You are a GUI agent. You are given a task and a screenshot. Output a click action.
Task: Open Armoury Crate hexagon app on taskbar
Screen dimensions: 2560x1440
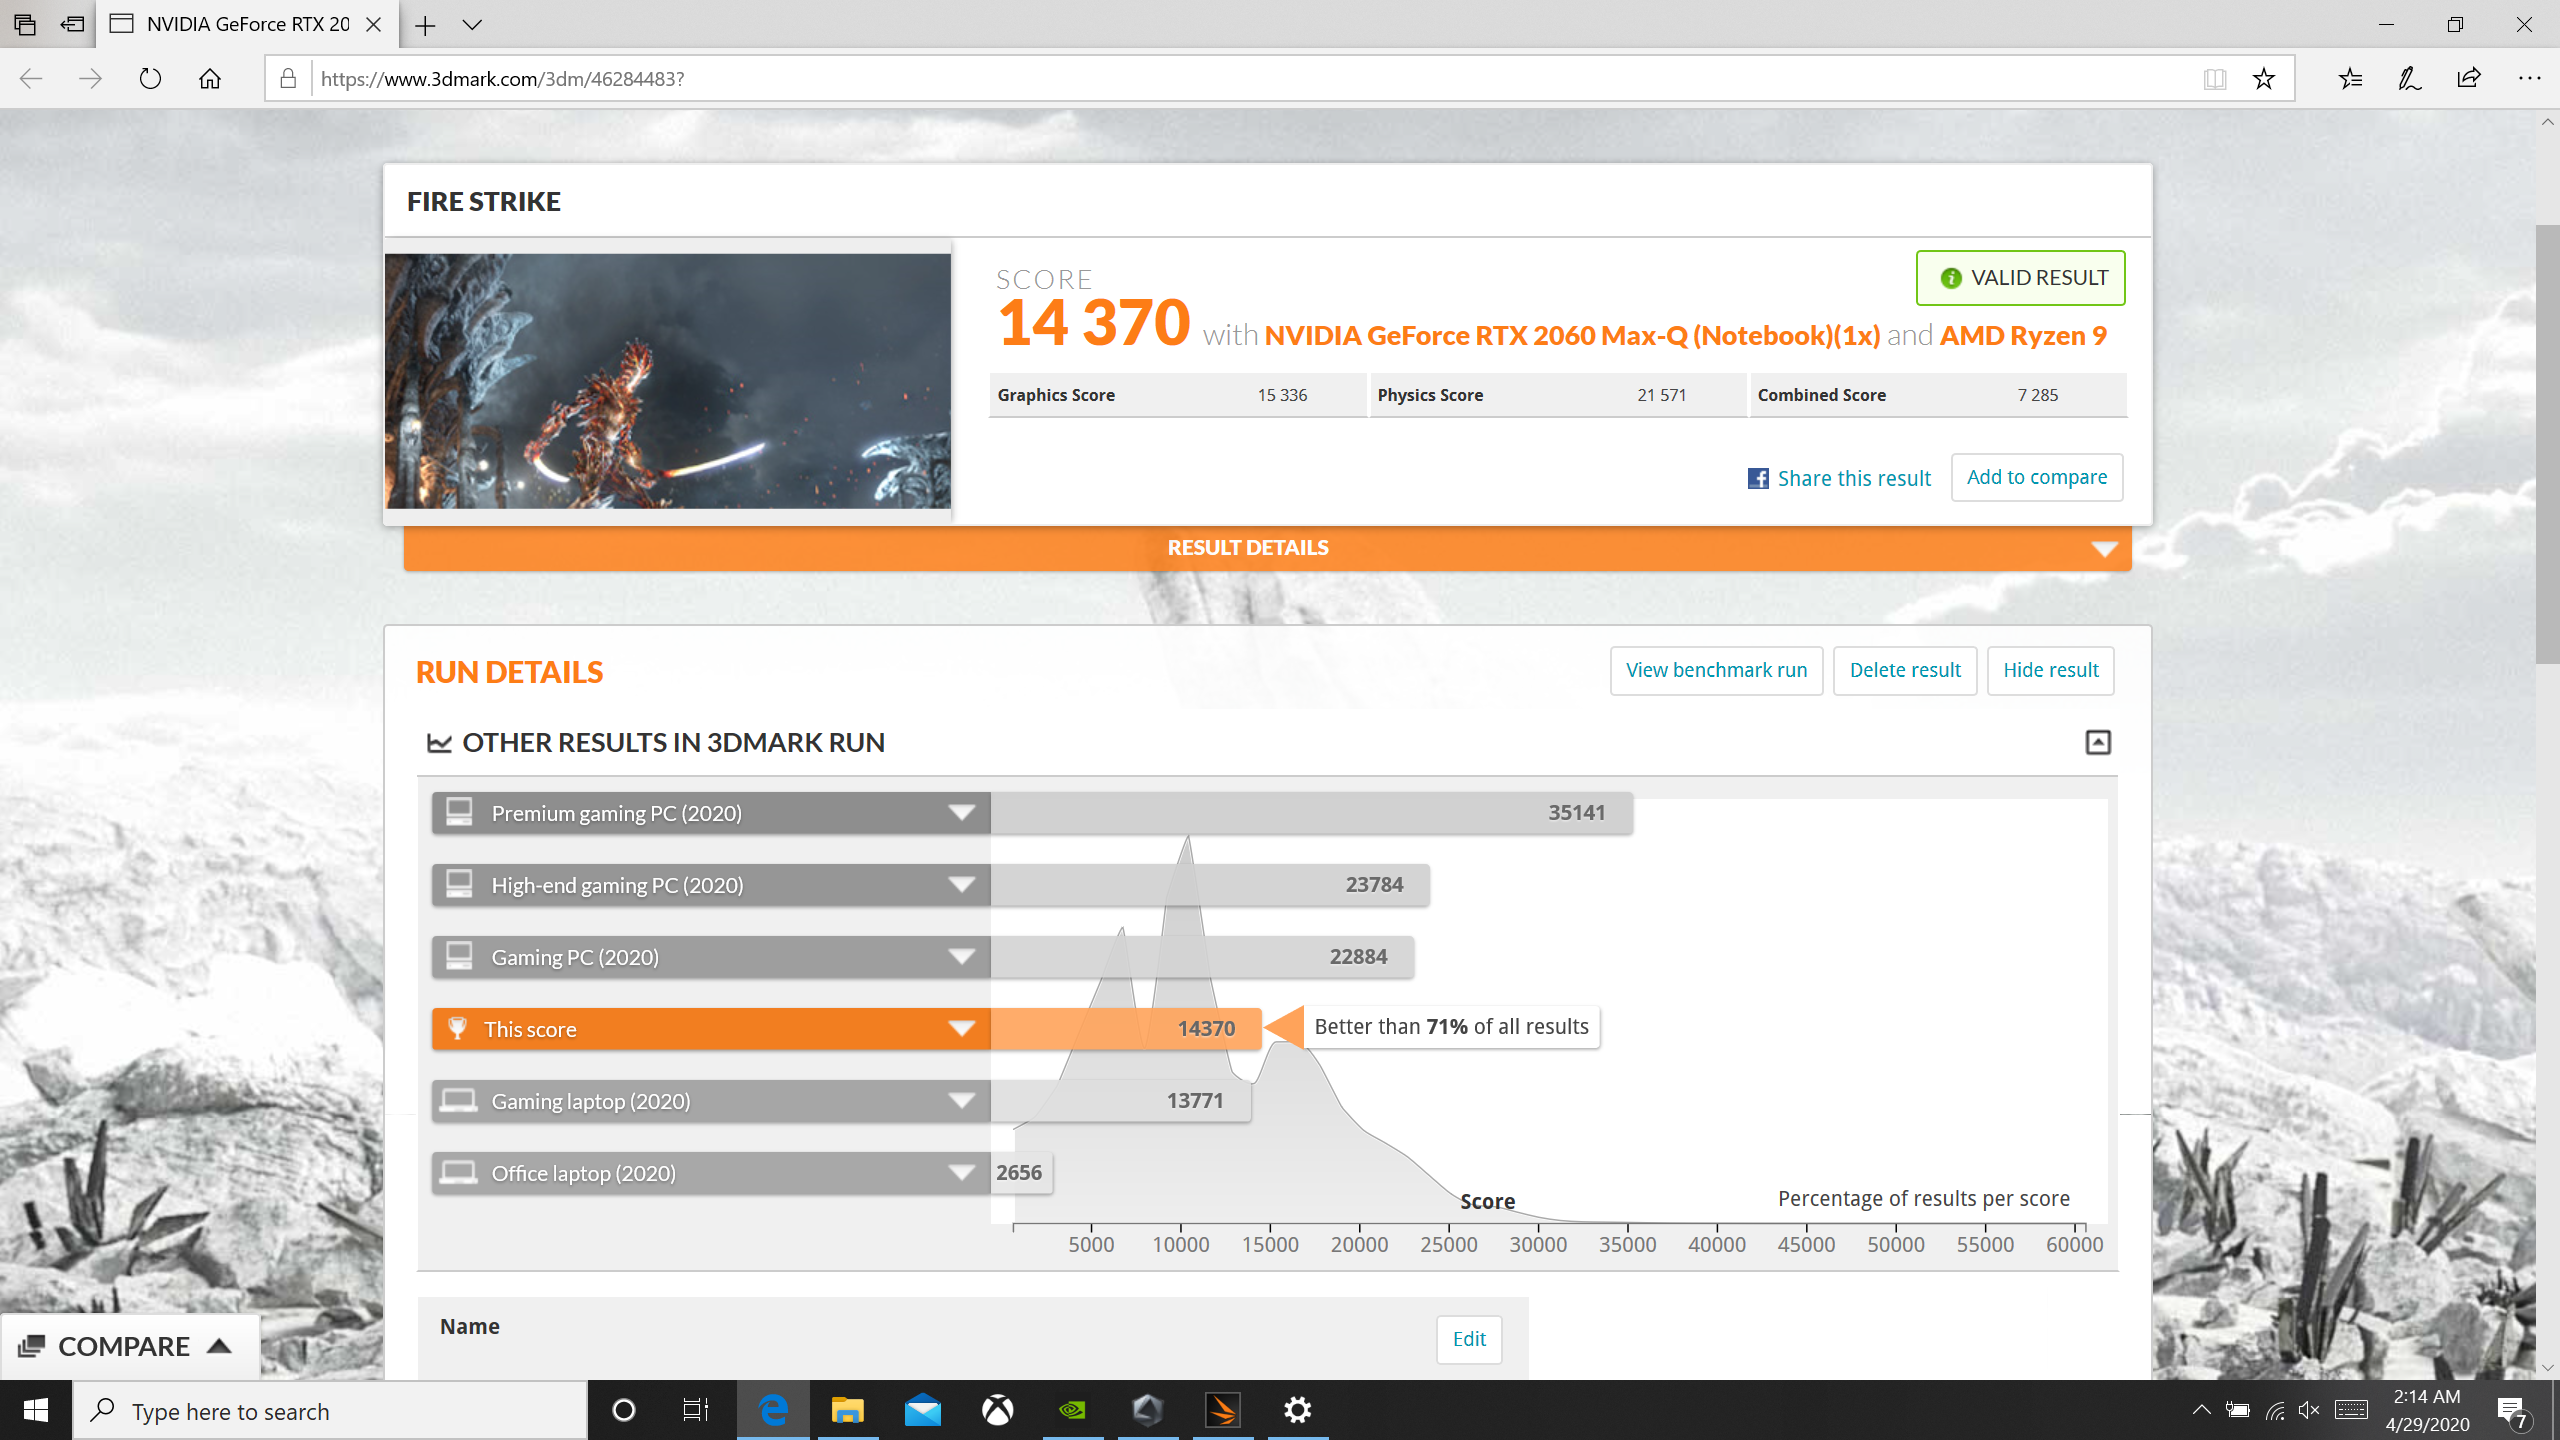tap(1148, 1411)
